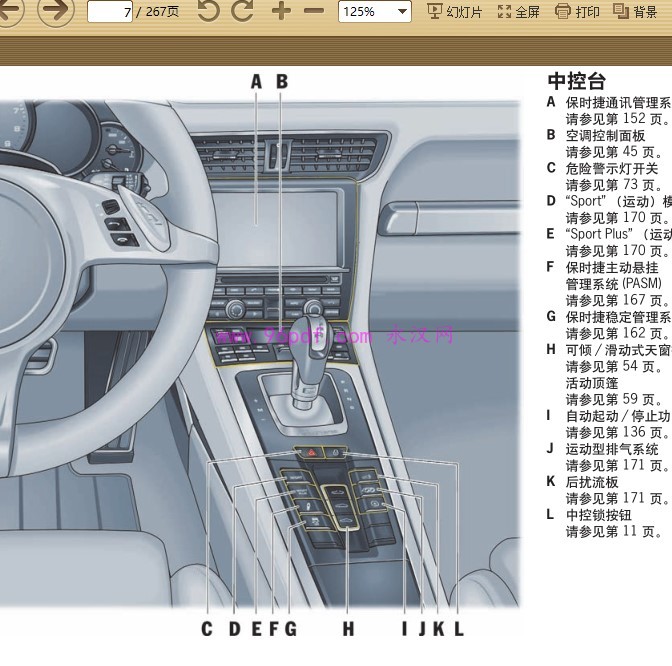Select text 请参见第 162 页。
Viewport: 672px width, 666px height.
tap(618, 333)
